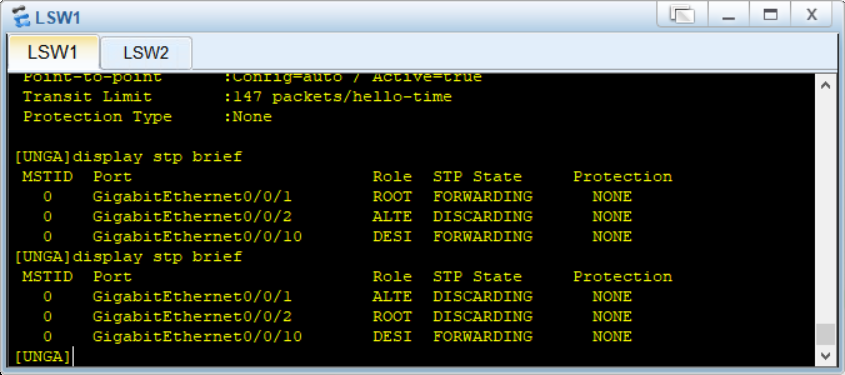The image size is (845, 375).
Task: Click the Protection Type :None line
Action: coord(147,117)
